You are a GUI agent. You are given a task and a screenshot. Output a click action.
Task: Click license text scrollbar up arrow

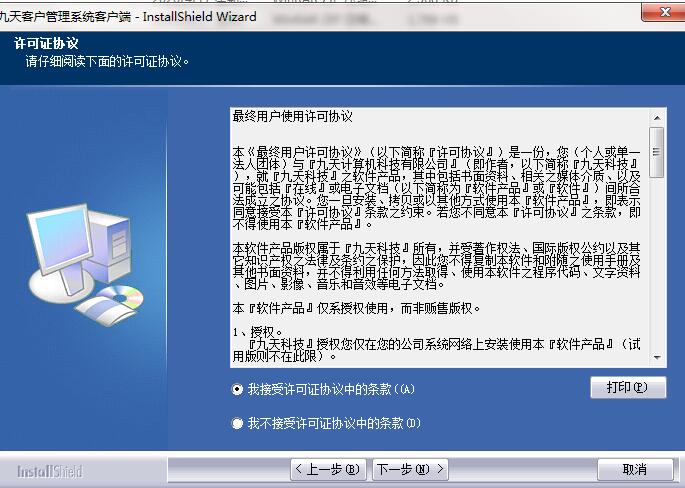[x=657, y=118]
